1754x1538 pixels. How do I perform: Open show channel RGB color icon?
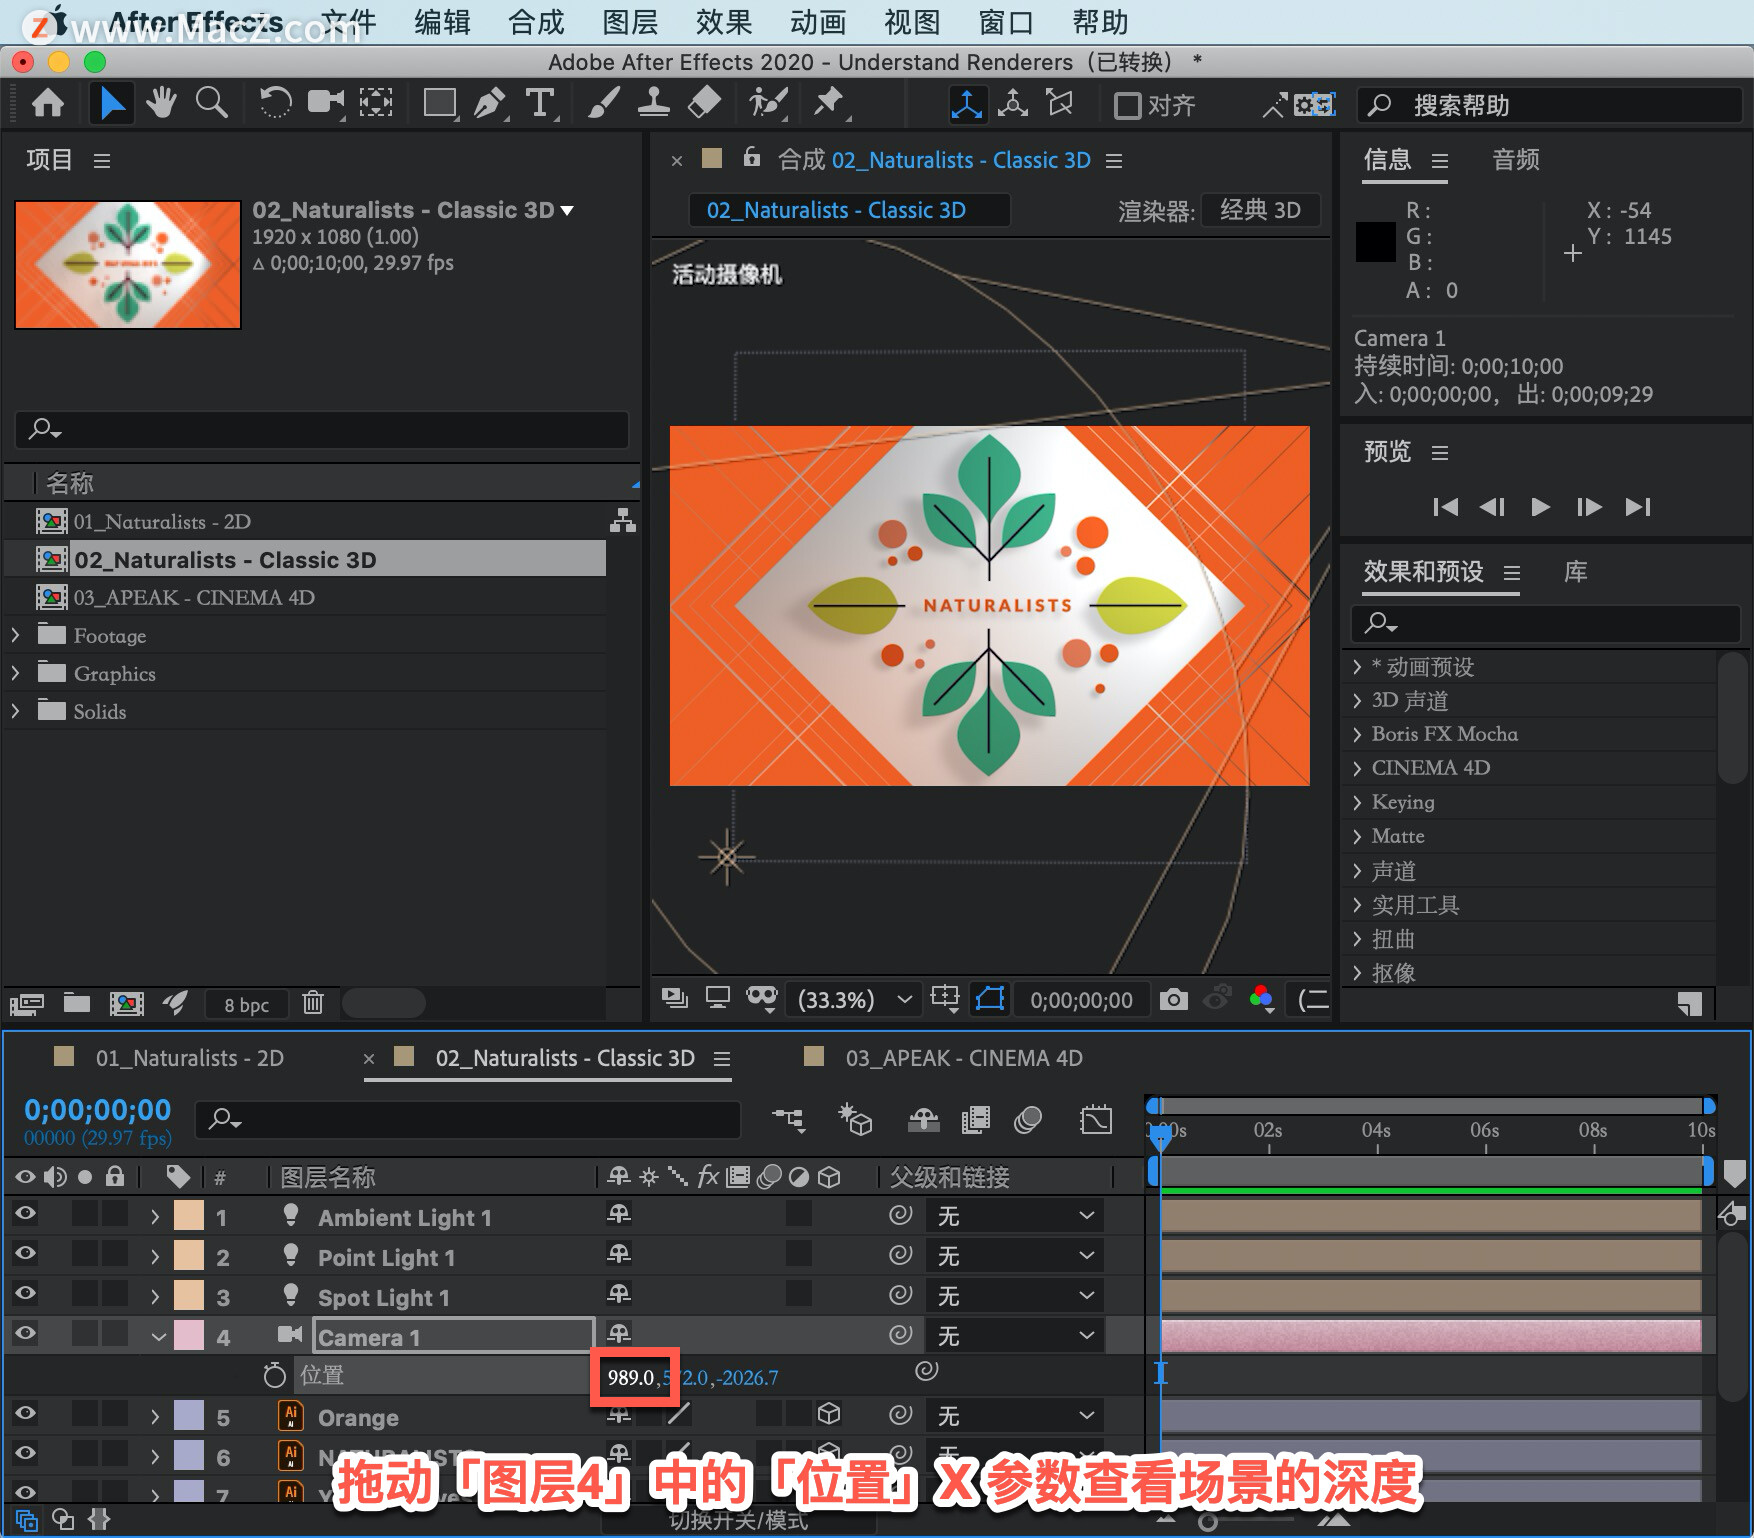pos(1262,998)
